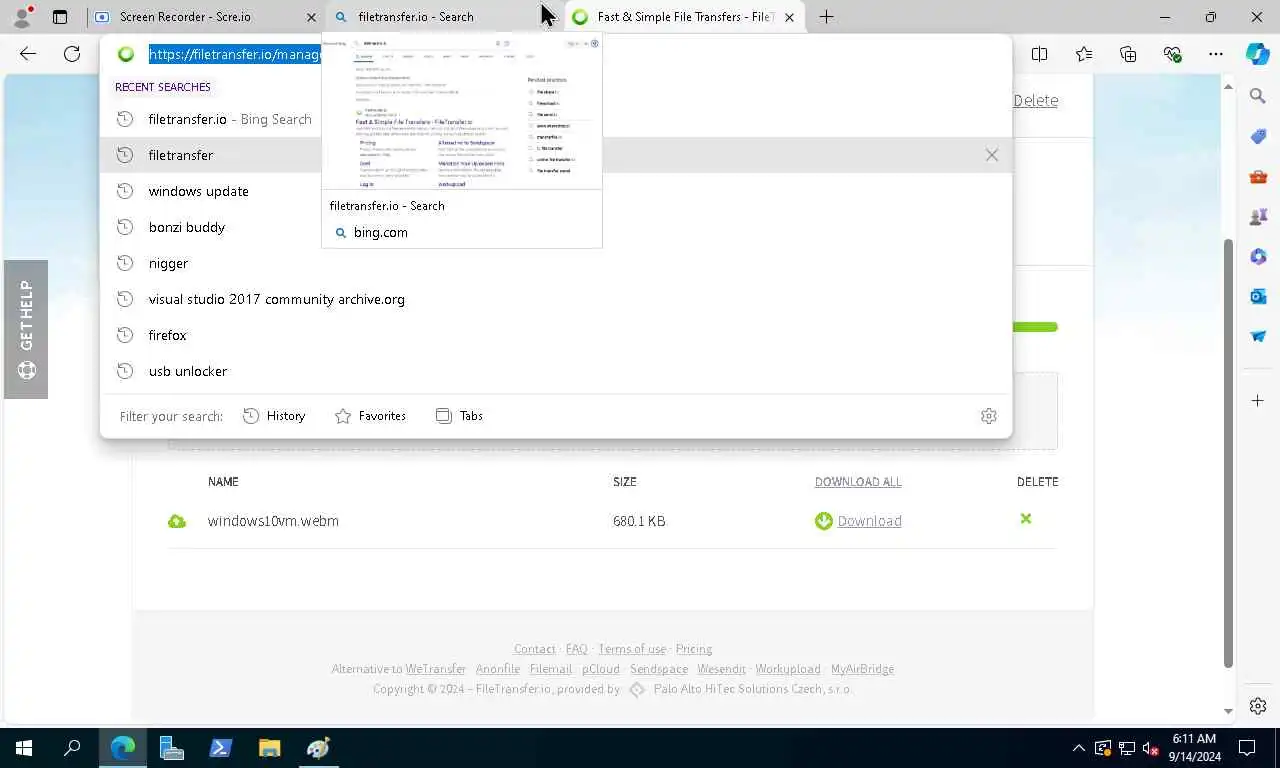This screenshot has height=768, width=1280.
Task: Click DOWNLOAD ALL header link
Action: tap(858, 482)
